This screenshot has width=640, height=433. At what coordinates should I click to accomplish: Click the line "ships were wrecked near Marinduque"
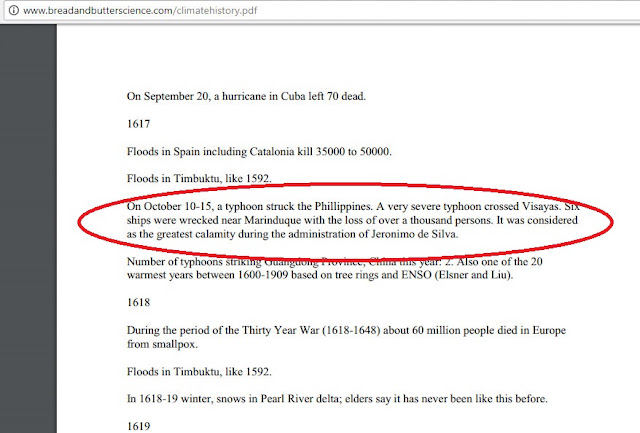tap(352, 220)
